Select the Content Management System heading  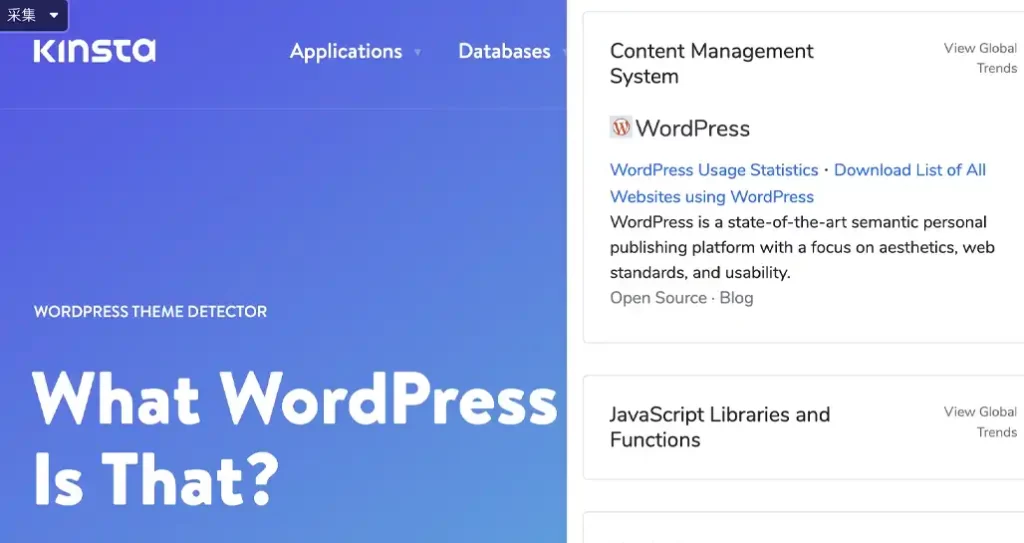711,63
